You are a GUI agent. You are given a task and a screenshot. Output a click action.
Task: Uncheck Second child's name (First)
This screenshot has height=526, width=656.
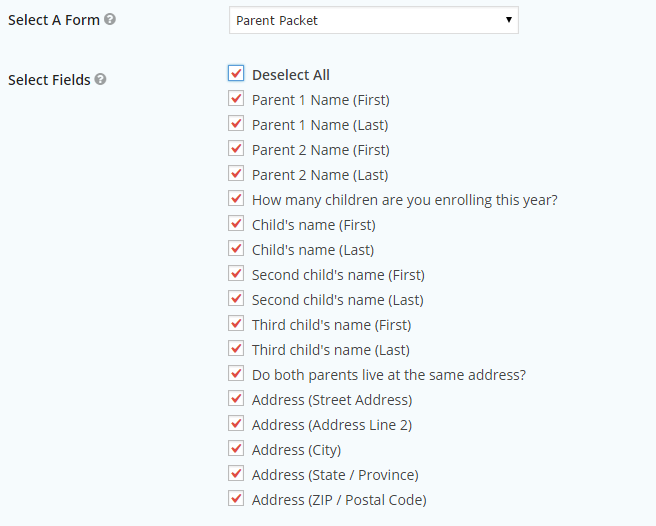click(236, 273)
